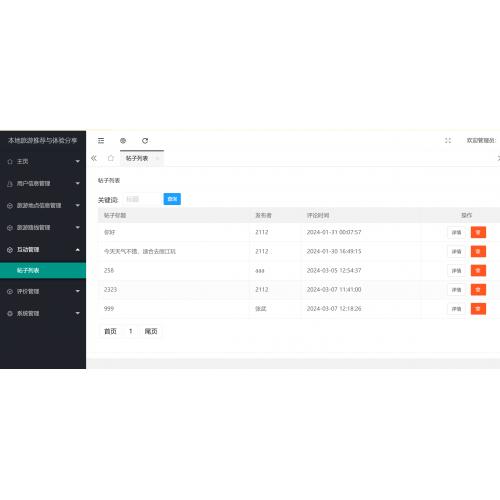Open details for the post titled 2323

(456, 290)
